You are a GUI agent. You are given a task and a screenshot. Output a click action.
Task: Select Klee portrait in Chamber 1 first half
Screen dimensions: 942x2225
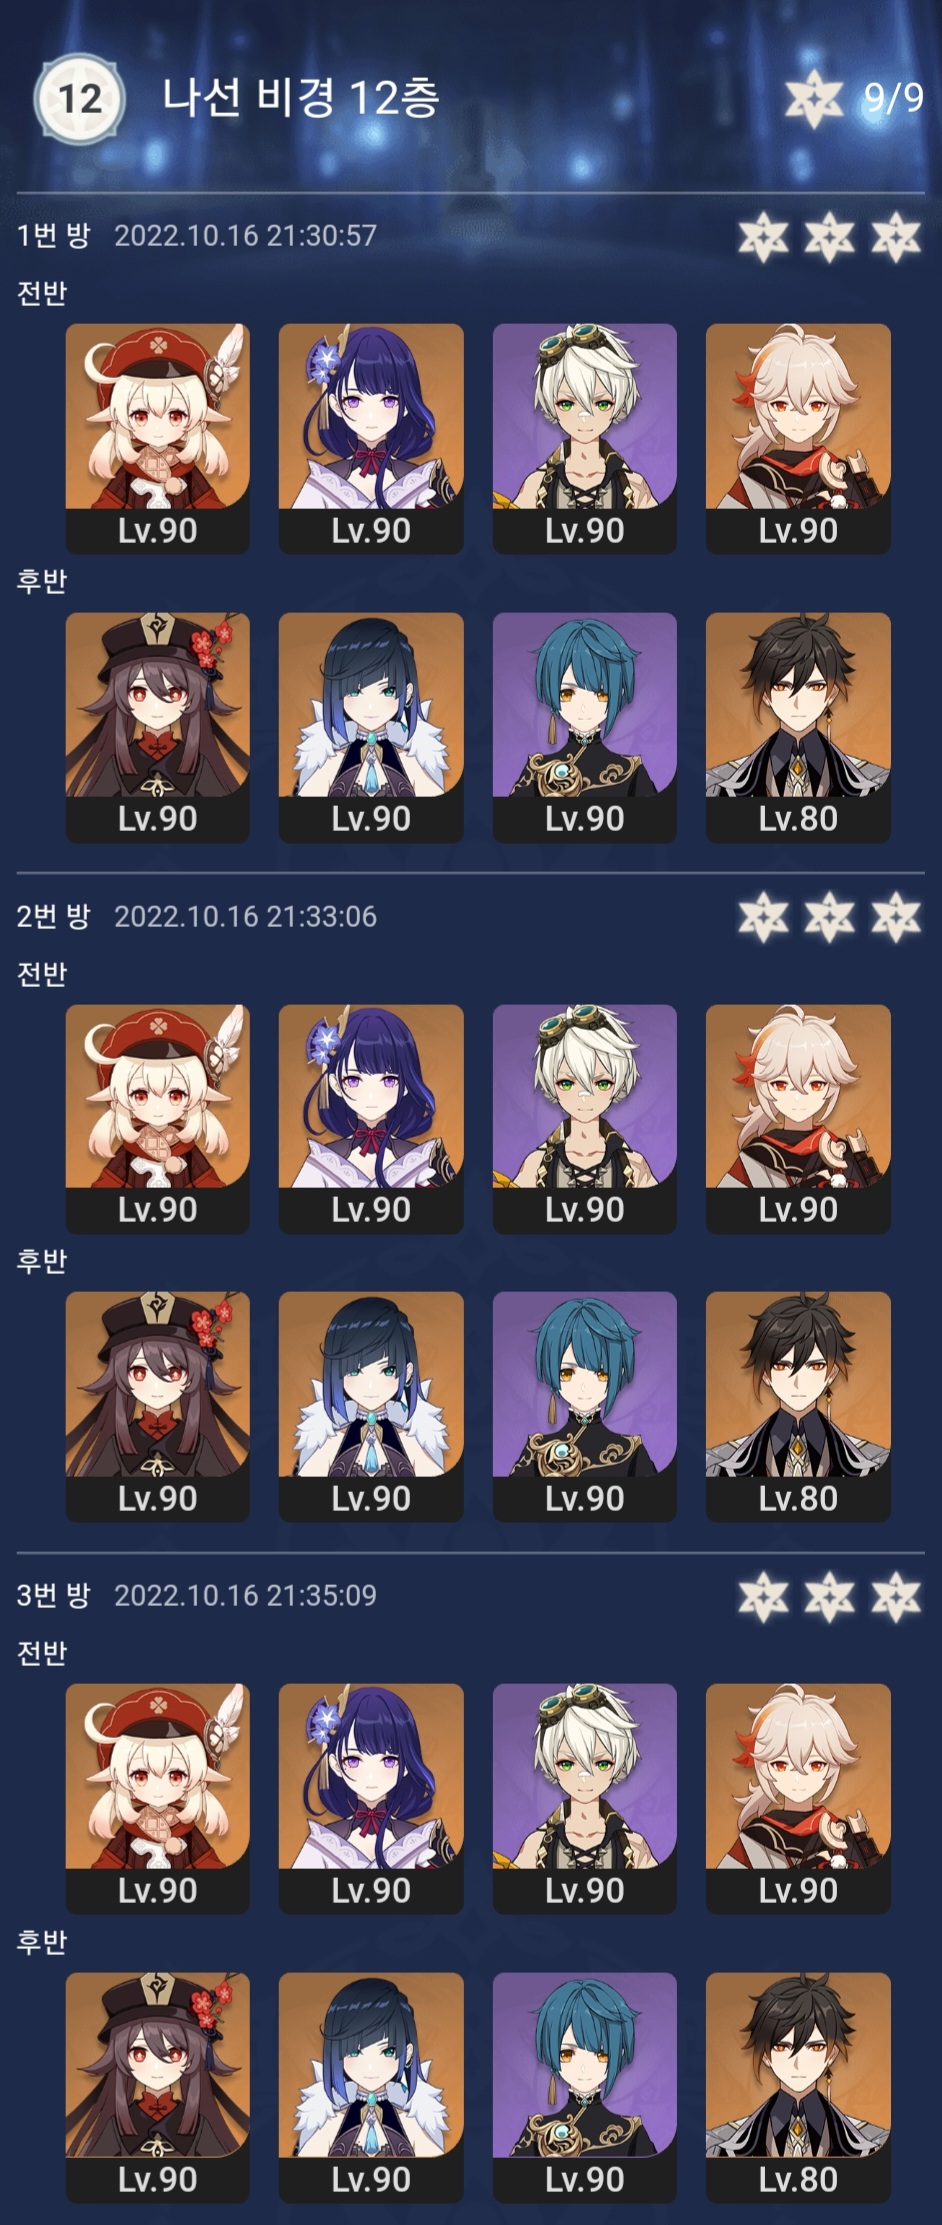click(x=158, y=438)
